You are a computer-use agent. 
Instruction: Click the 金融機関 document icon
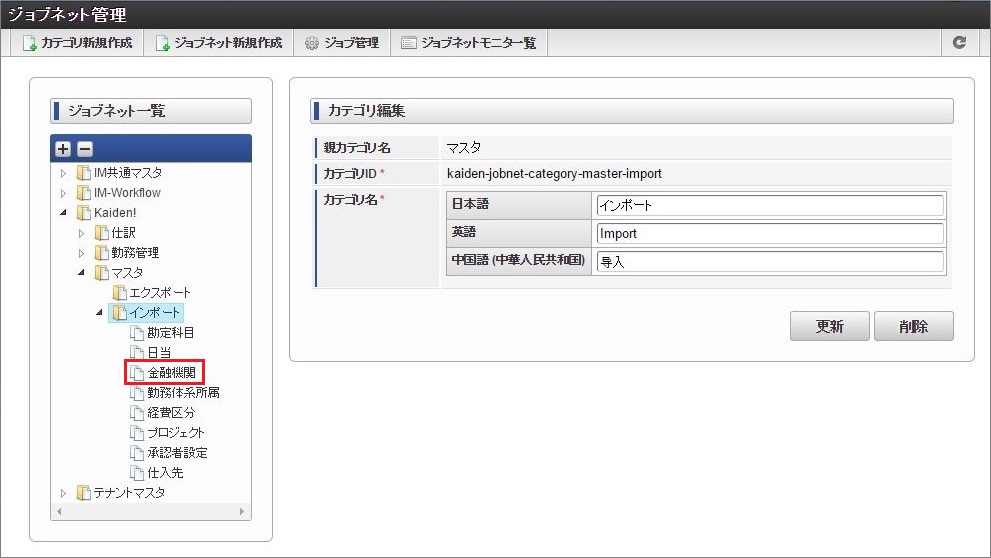pos(137,372)
